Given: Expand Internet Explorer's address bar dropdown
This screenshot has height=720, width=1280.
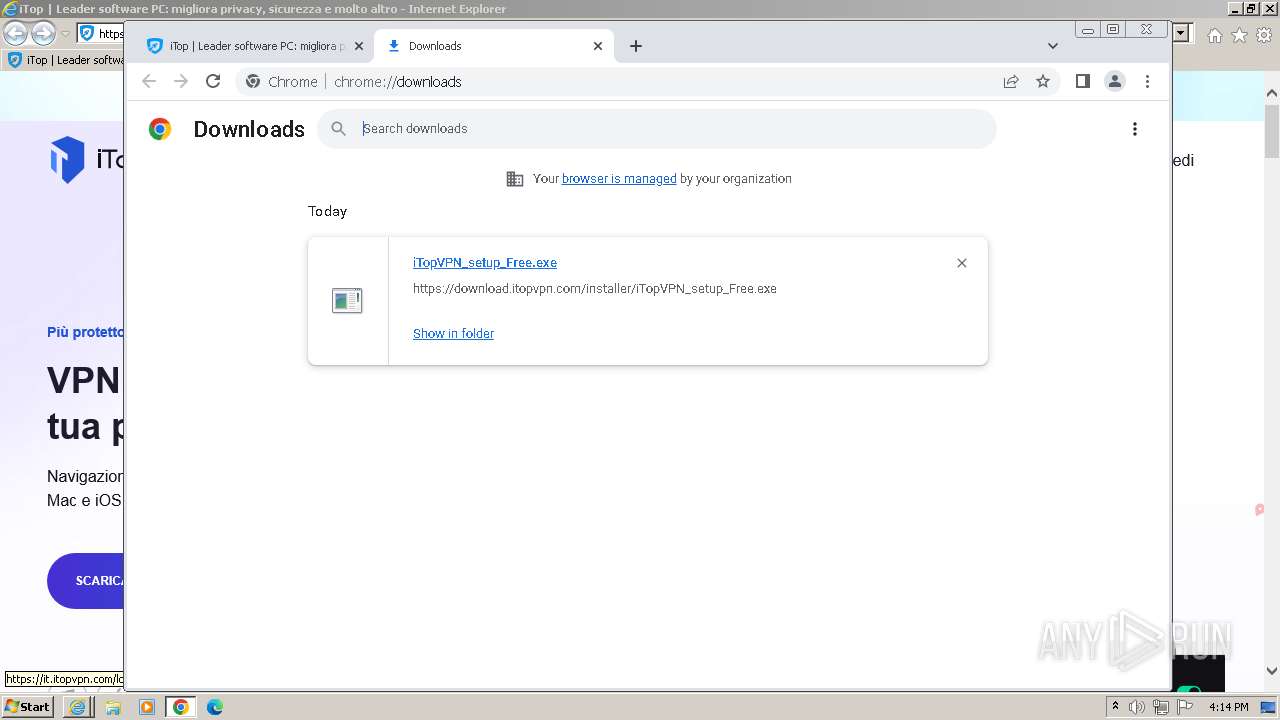Looking at the screenshot, I should click(1181, 33).
